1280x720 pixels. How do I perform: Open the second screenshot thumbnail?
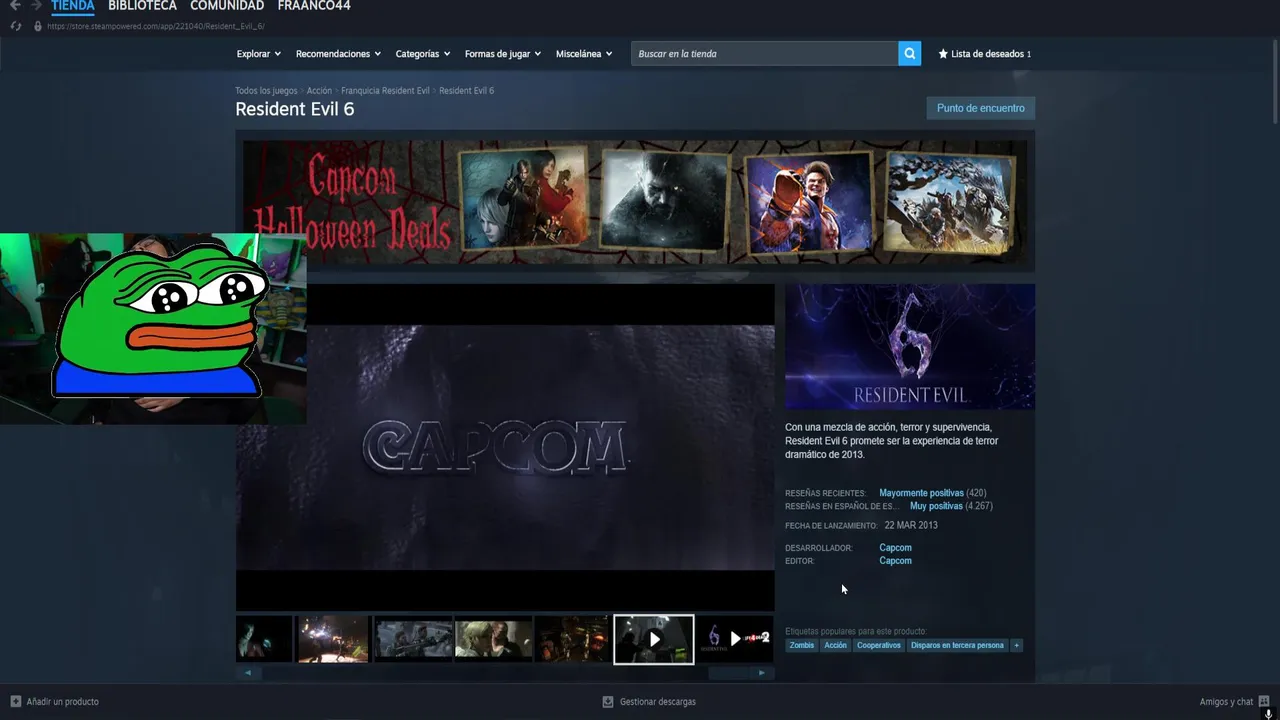pos(333,639)
